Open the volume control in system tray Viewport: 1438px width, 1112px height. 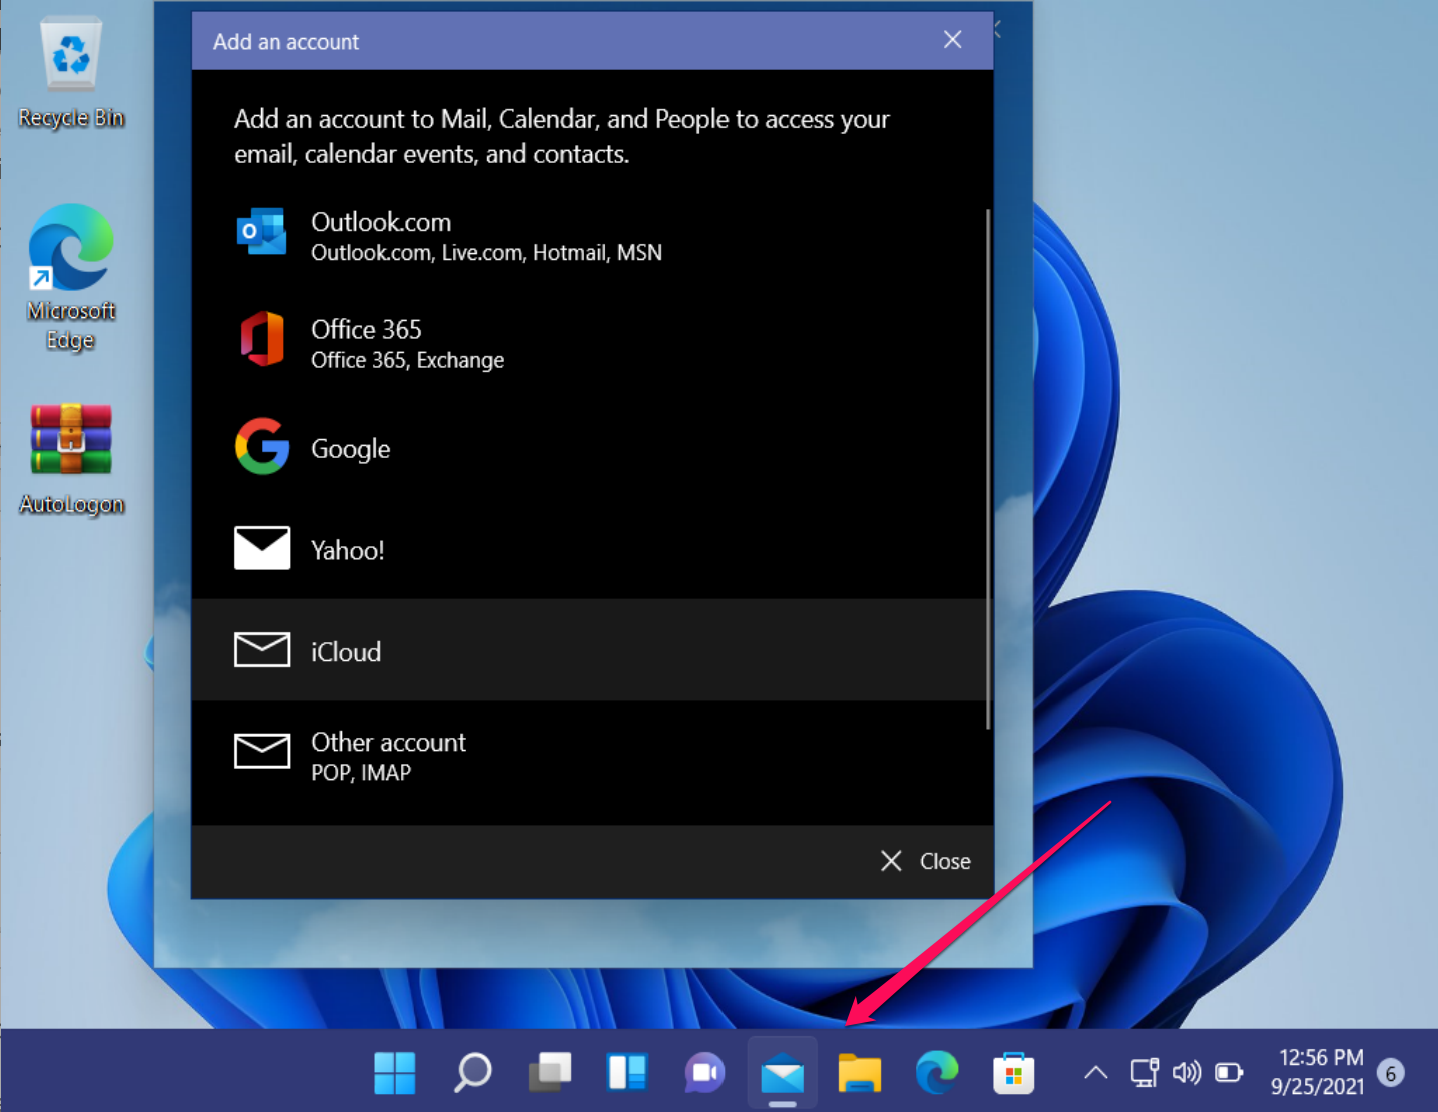[x=1186, y=1072]
